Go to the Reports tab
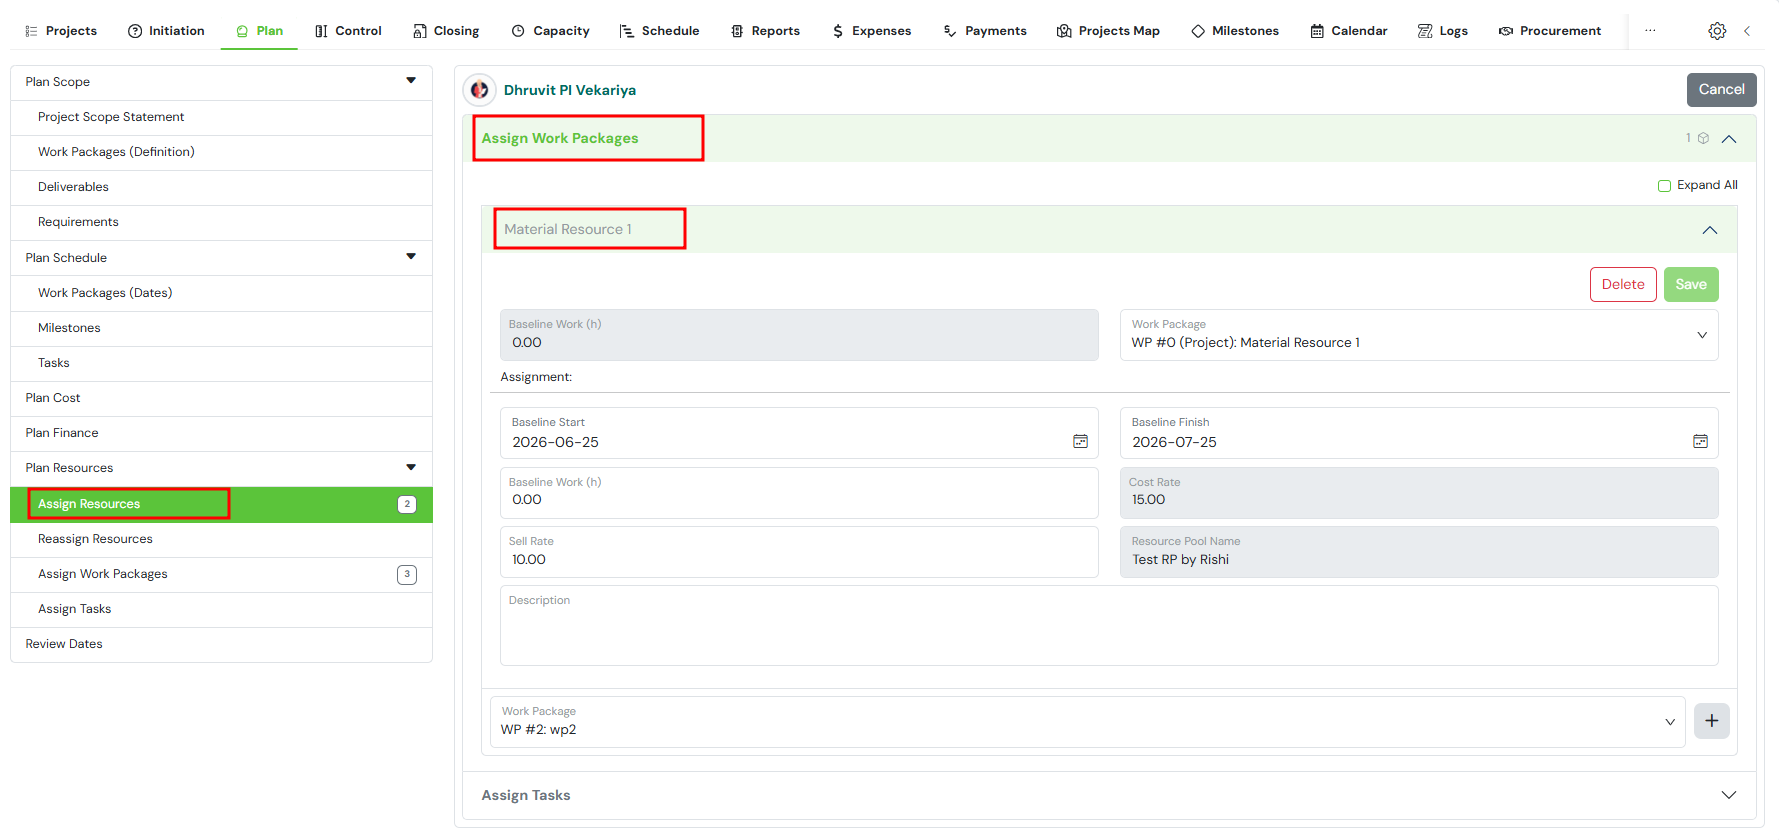1779x840 pixels. coord(765,31)
